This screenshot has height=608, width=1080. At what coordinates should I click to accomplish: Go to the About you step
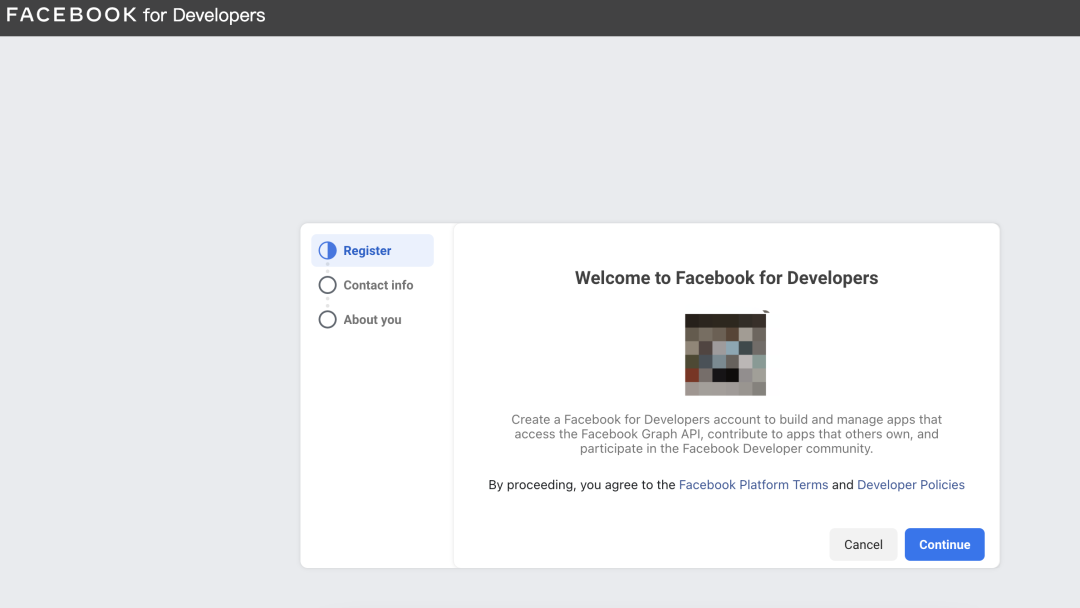(372, 320)
